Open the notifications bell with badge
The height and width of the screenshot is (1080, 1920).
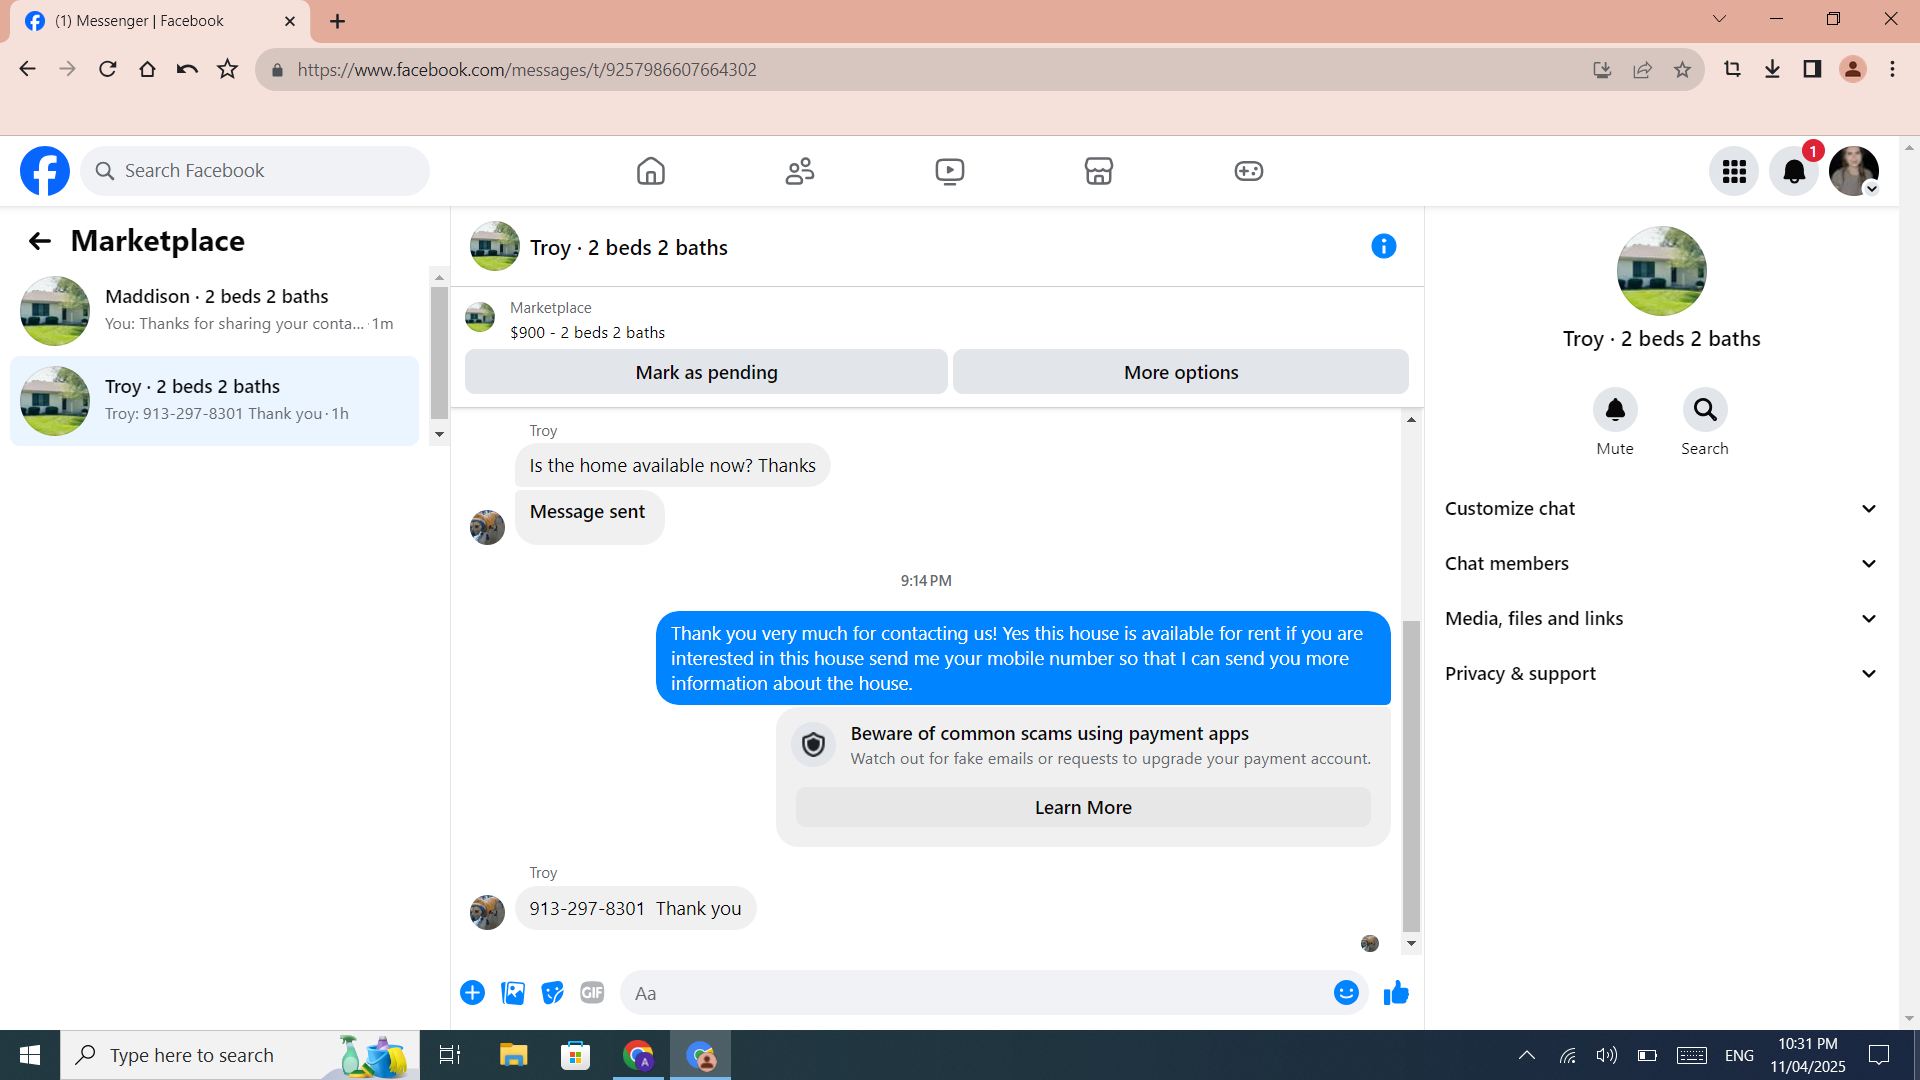click(x=1794, y=171)
